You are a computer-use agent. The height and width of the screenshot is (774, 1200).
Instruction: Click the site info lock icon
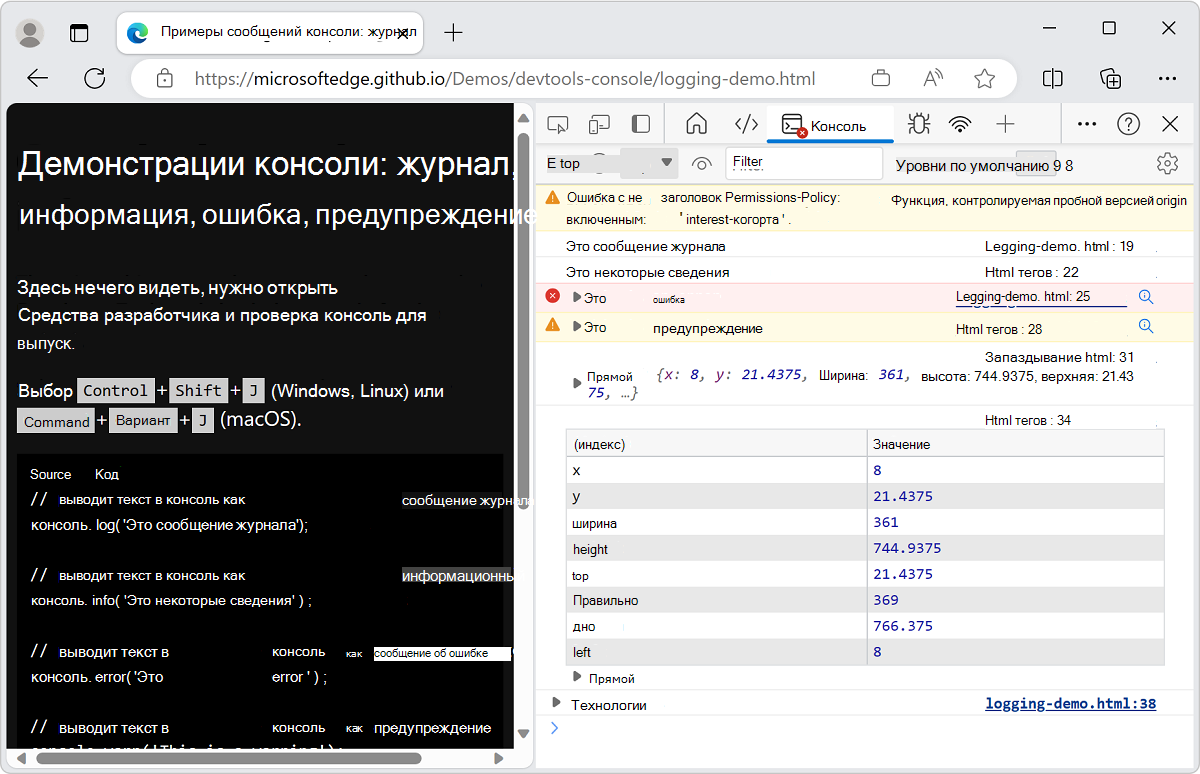165,79
